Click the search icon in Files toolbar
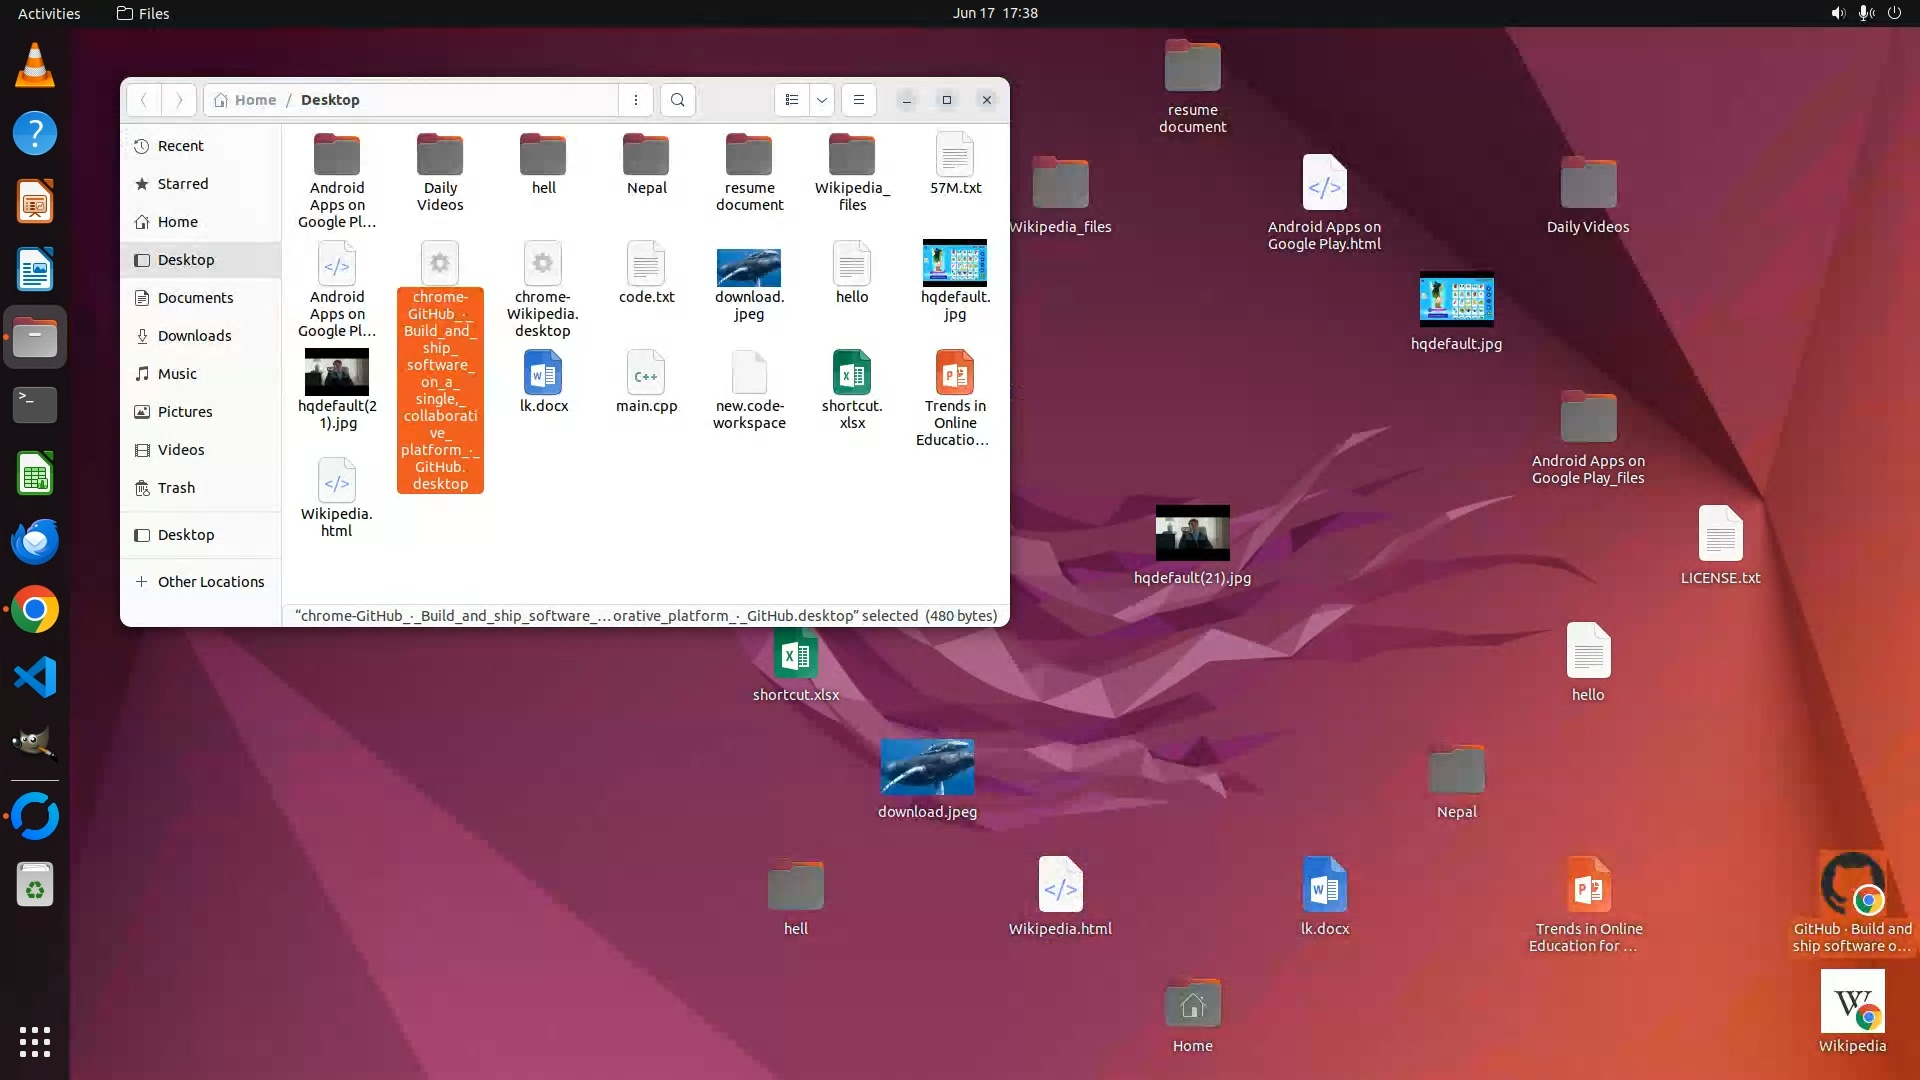This screenshot has height=1080, width=1920. [678, 100]
